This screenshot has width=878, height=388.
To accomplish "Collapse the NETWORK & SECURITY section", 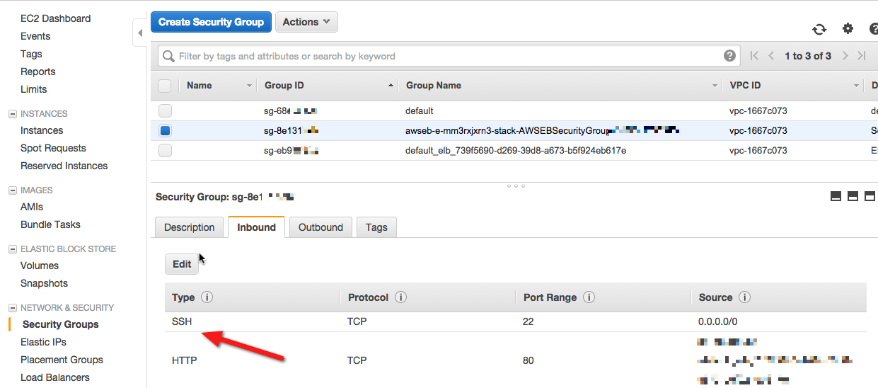I will 12,307.
